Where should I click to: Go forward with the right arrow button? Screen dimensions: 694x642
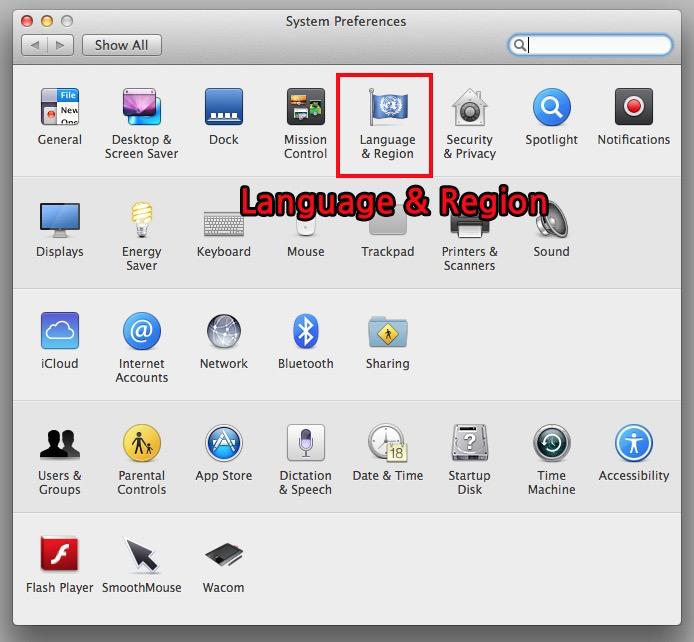point(61,45)
